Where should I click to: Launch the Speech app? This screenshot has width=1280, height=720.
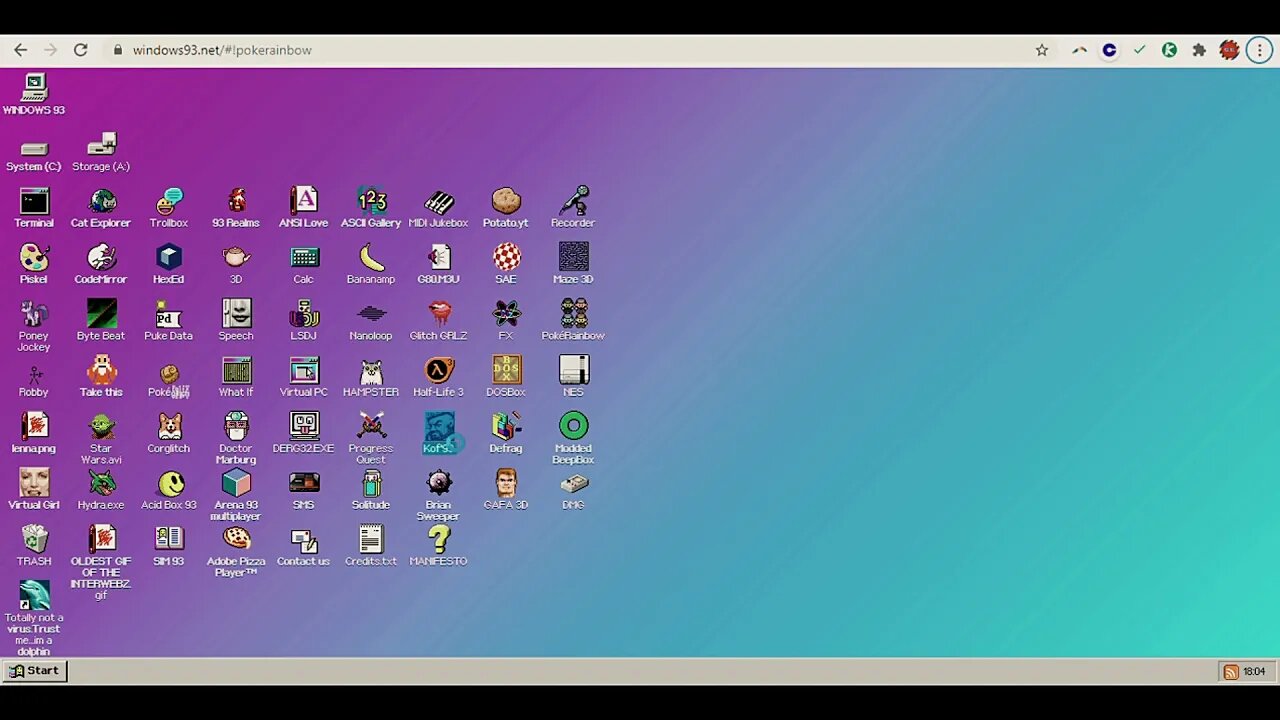(x=236, y=320)
